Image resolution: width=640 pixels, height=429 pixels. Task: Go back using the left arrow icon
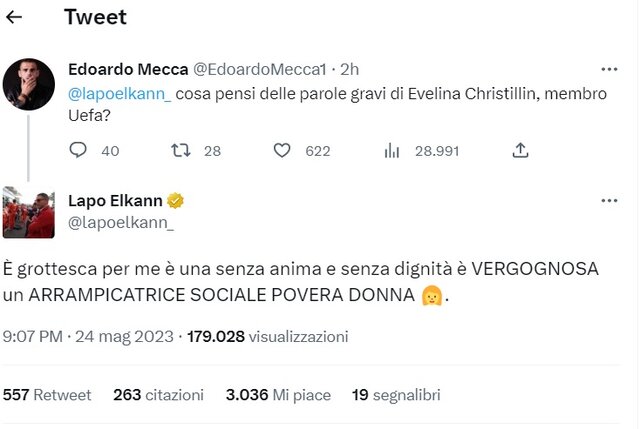[x=14, y=17]
